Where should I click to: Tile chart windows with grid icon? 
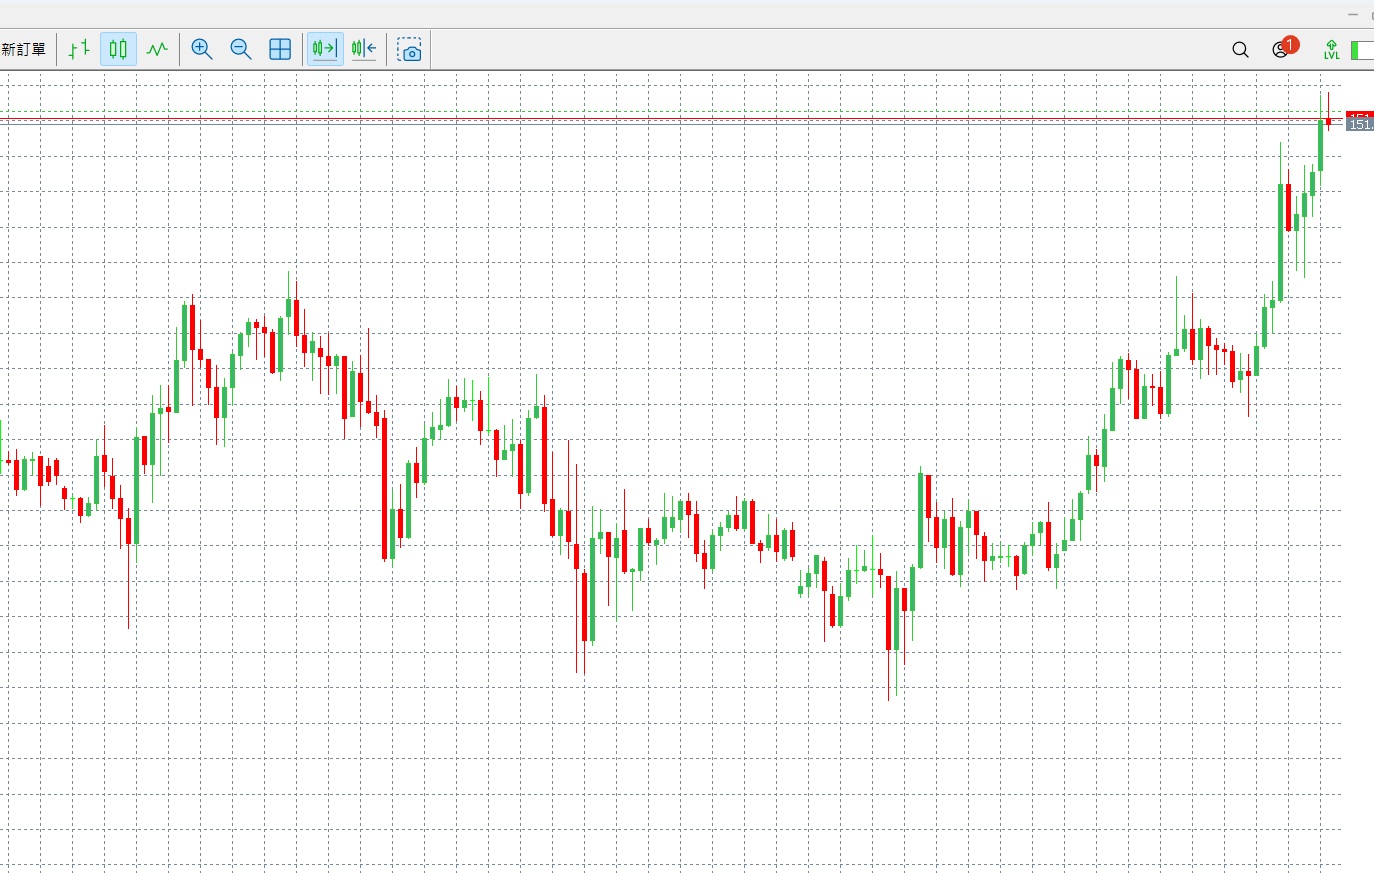[280, 49]
